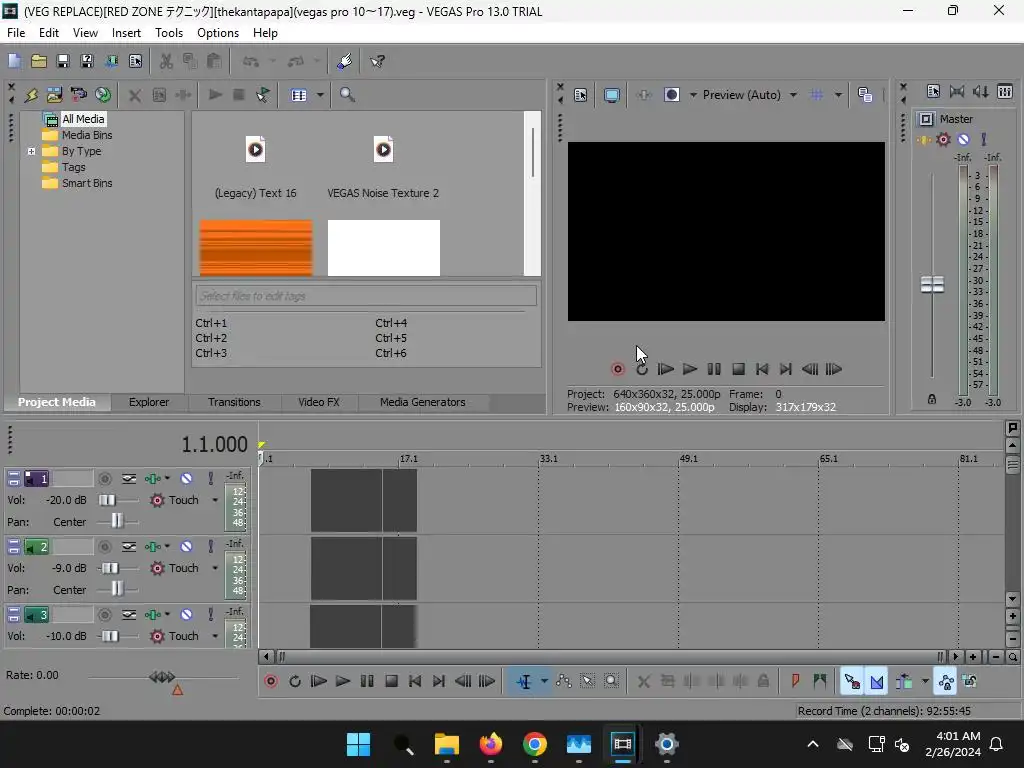Image resolution: width=1024 pixels, height=768 pixels.
Task: Mute the Master bus output
Action: [x=963, y=139]
